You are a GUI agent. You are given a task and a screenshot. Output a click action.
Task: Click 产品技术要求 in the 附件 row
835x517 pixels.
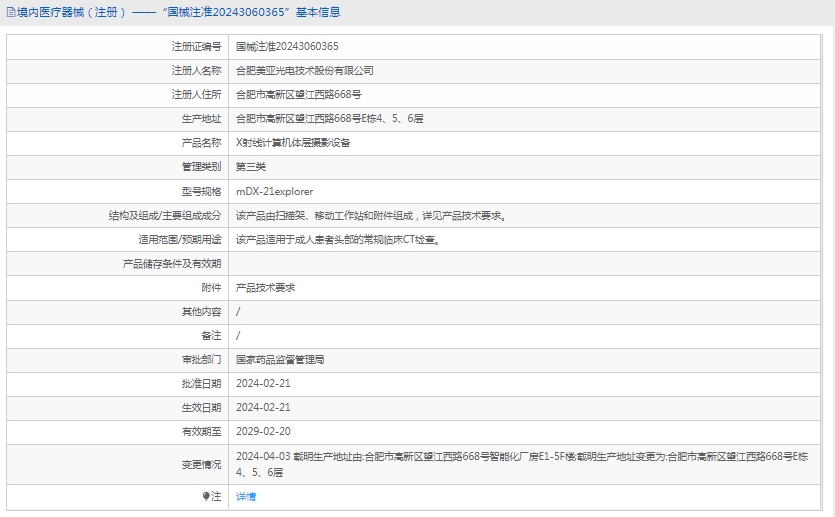click(x=265, y=288)
